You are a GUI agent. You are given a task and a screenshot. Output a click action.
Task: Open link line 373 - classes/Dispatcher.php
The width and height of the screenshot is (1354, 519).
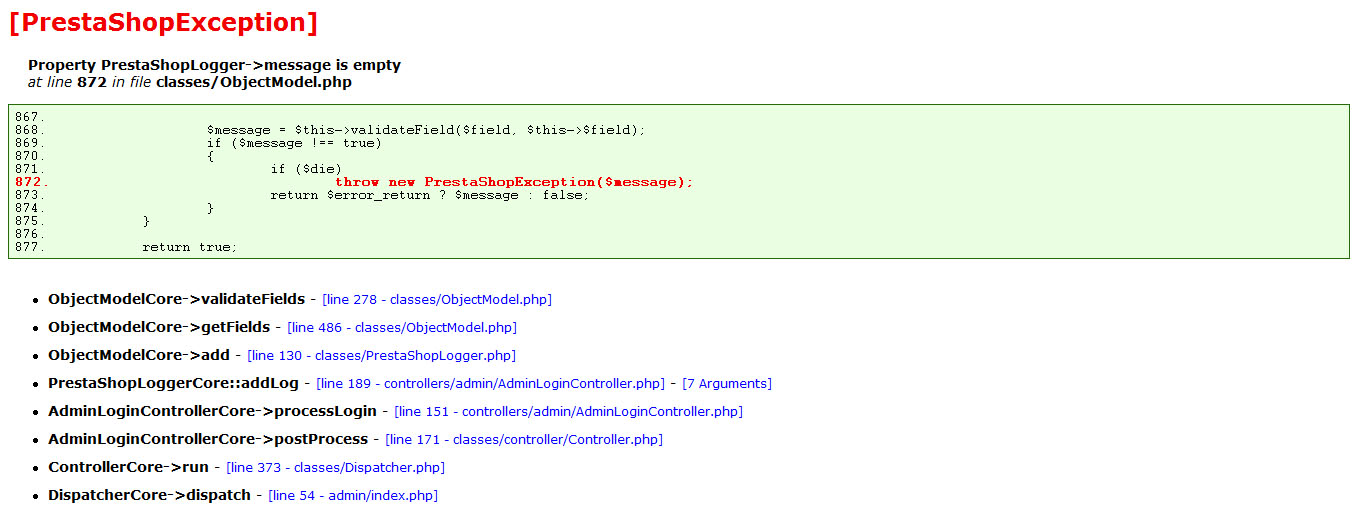(336, 467)
